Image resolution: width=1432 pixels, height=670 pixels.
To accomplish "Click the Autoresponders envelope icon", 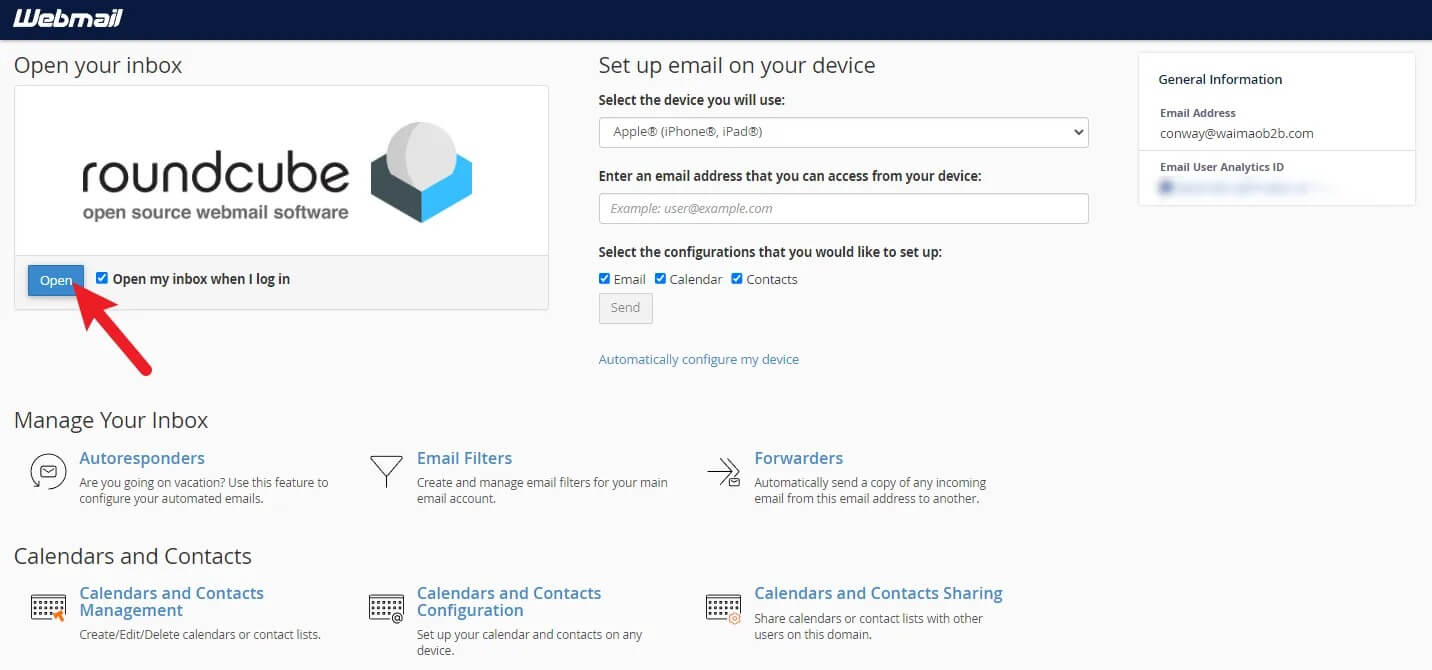I will [x=48, y=471].
